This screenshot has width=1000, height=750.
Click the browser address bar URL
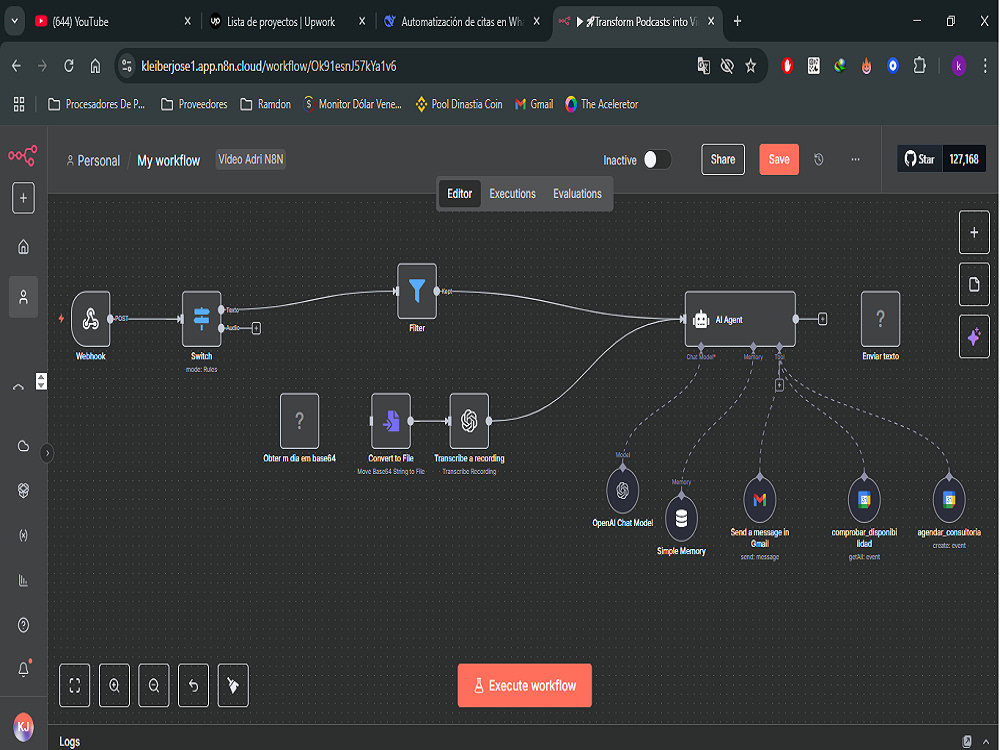click(268, 66)
